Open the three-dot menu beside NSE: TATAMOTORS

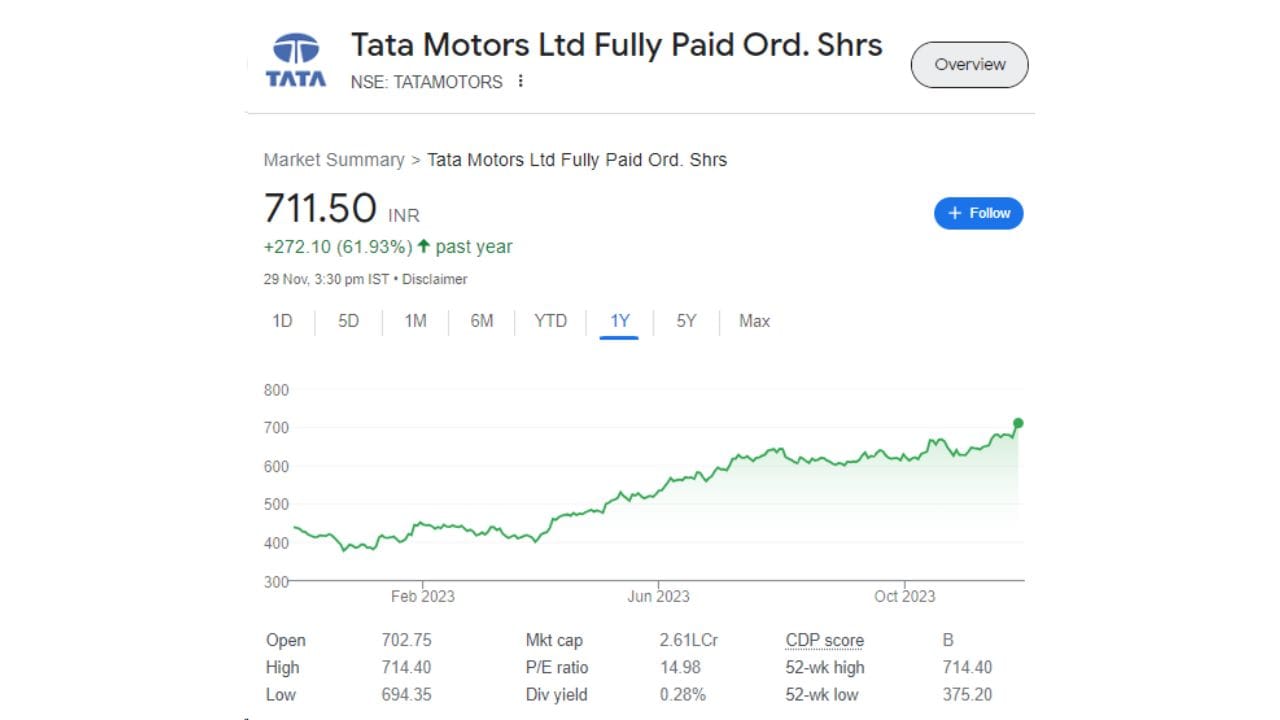(x=520, y=82)
